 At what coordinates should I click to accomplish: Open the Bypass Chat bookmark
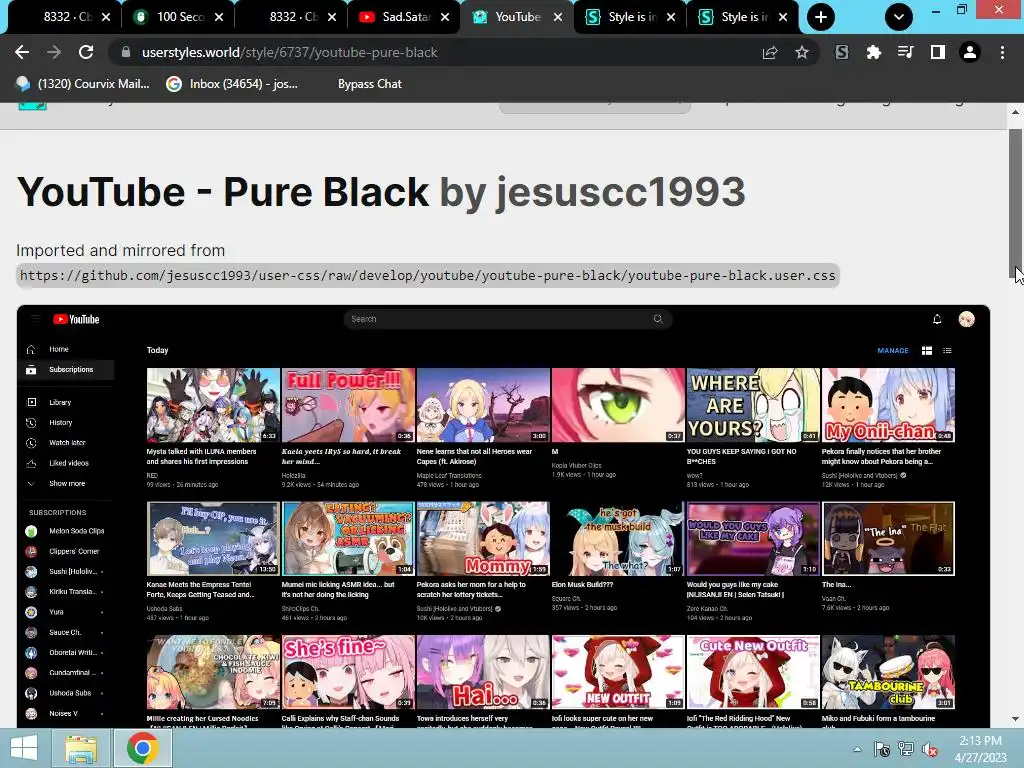point(370,84)
